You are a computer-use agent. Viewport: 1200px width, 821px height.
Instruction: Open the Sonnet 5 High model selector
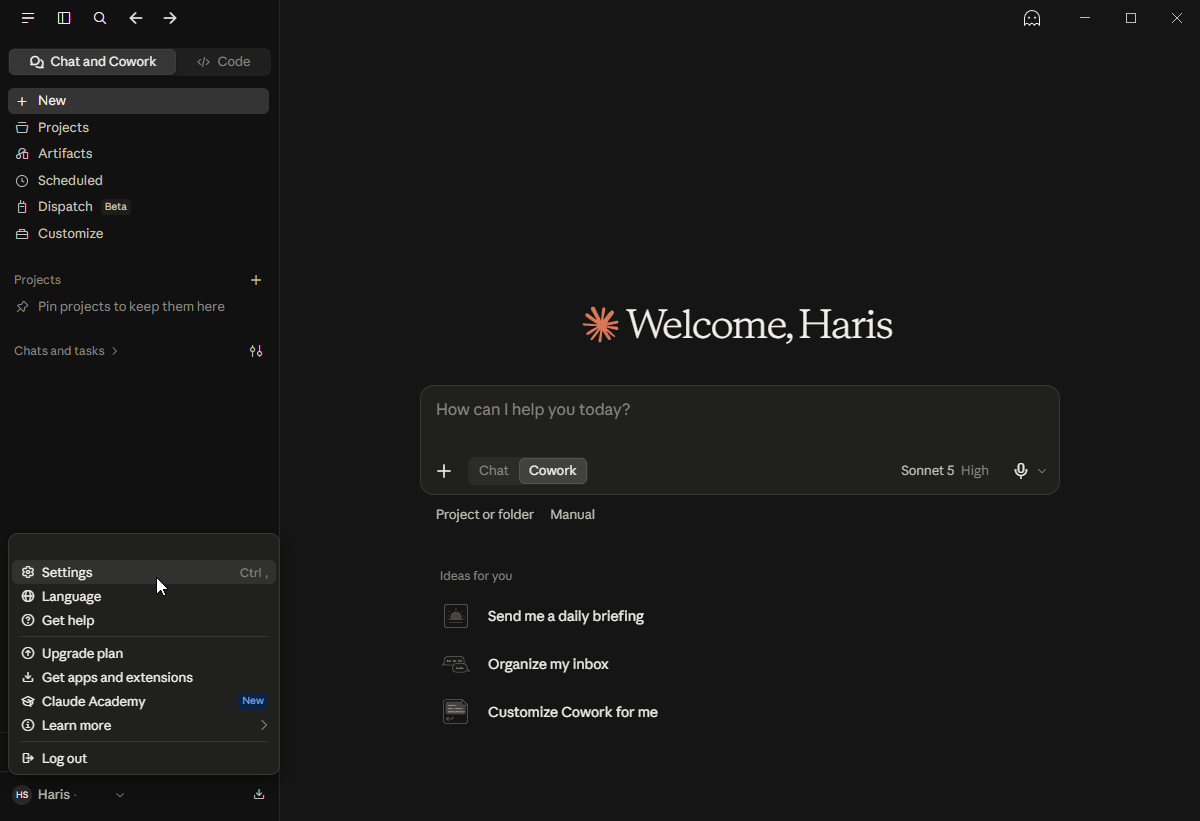945,471
